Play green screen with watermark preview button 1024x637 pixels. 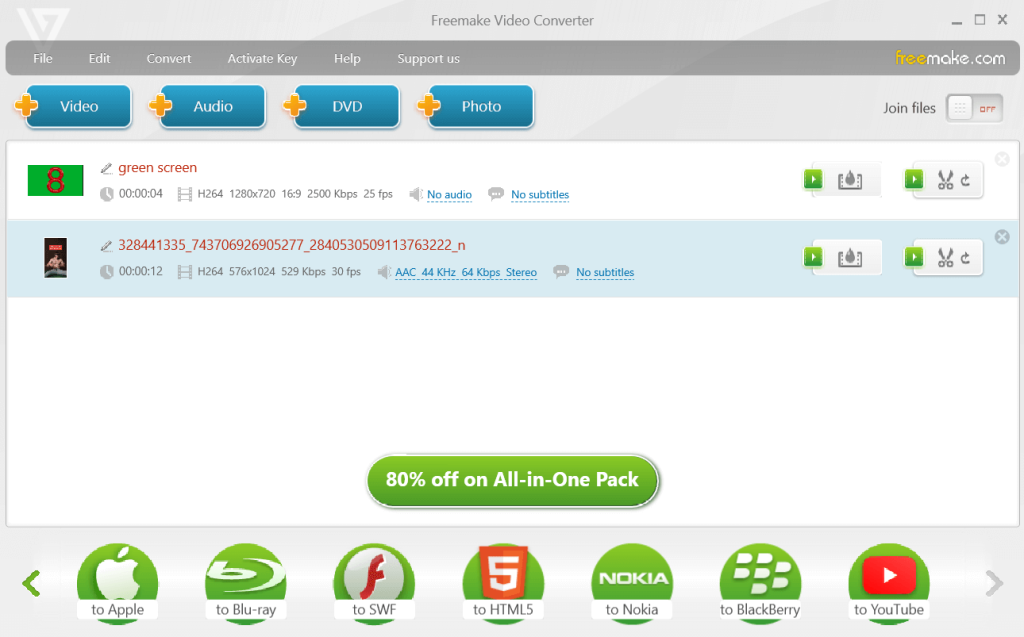click(x=813, y=179)
